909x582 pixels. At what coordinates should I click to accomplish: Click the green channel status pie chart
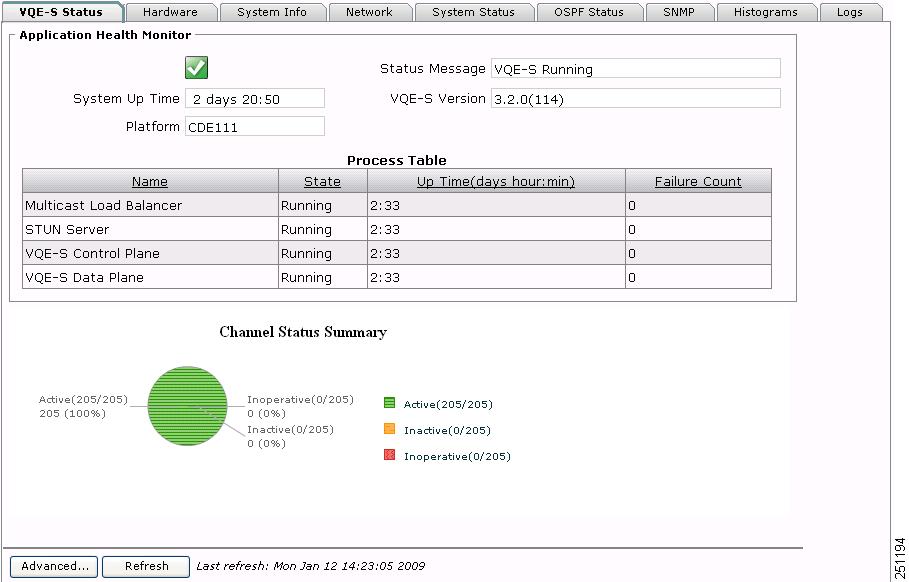click(187, 406)
